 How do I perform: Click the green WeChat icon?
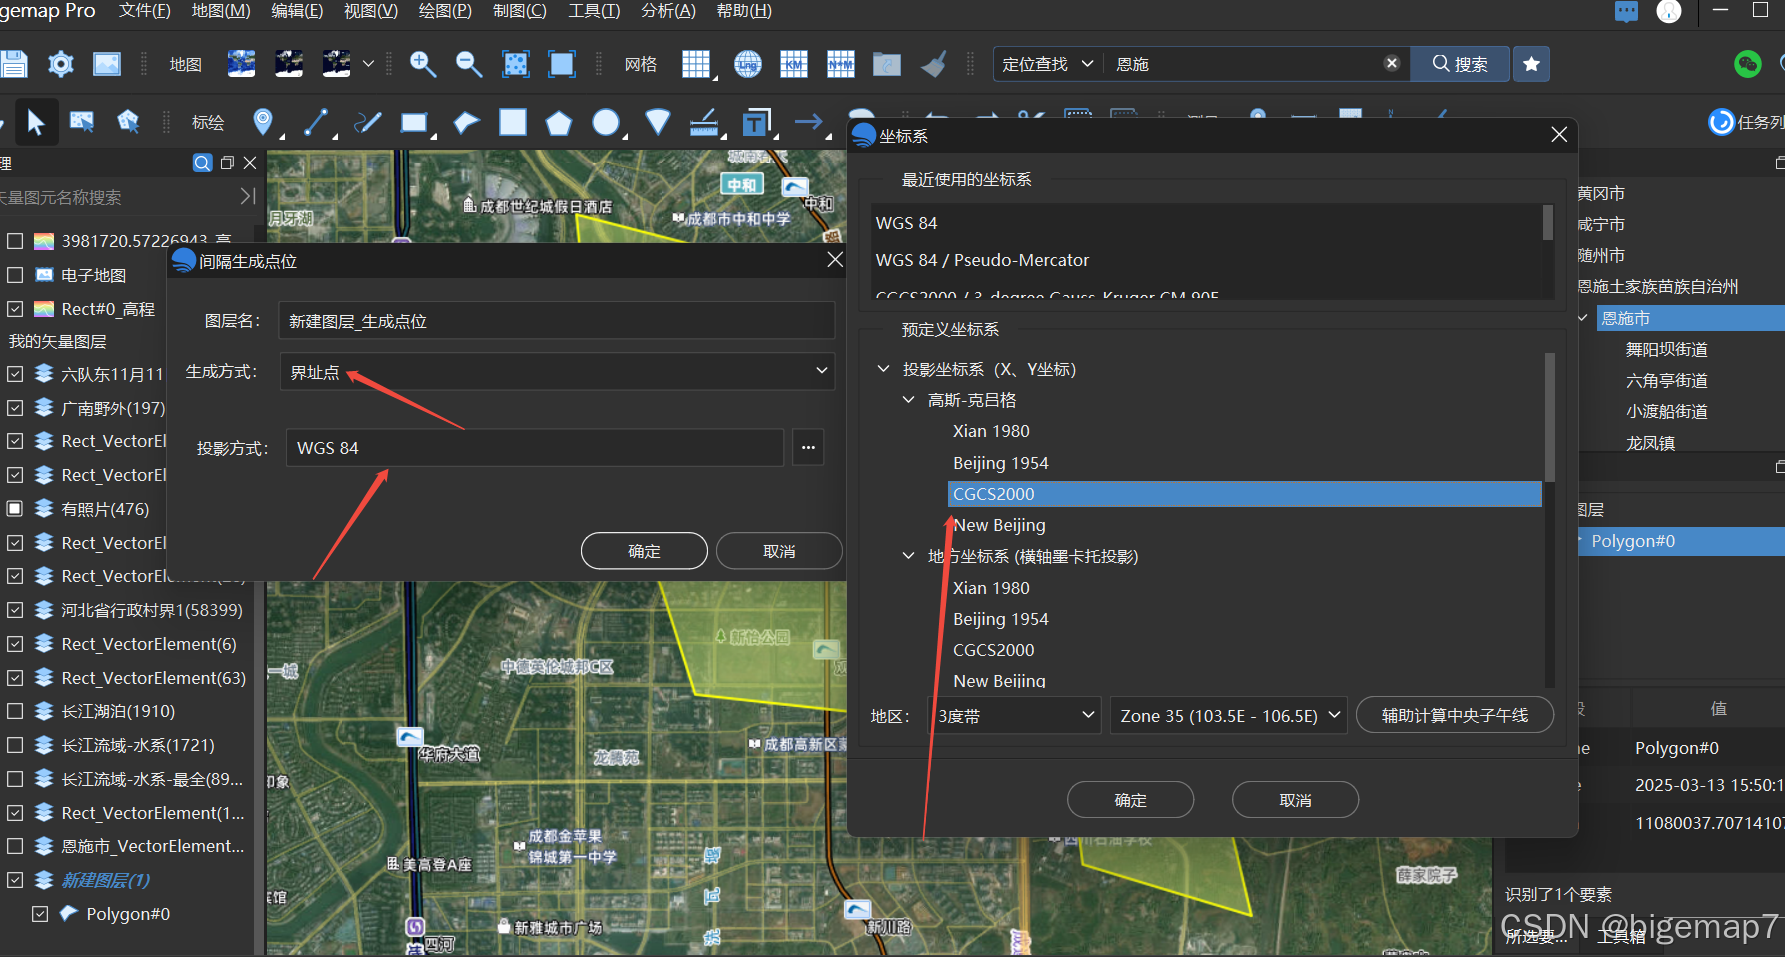1747,64
